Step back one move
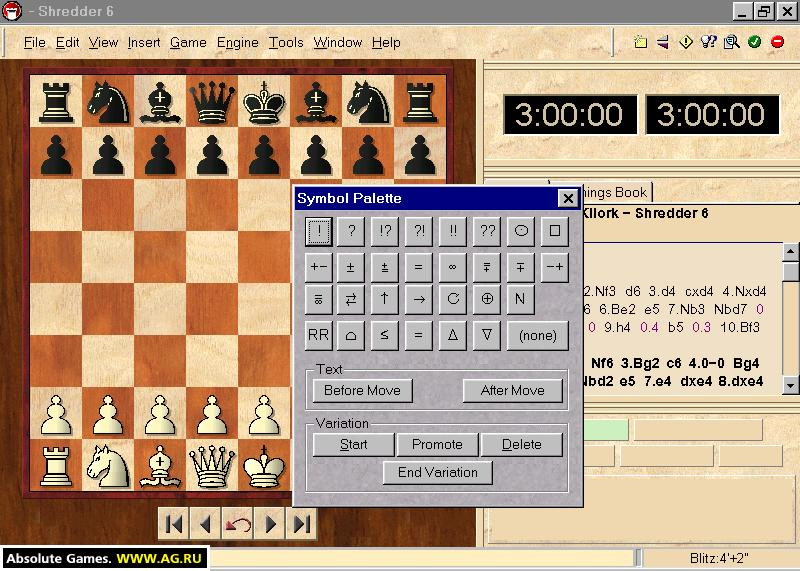The width and height of the screenshot is (800, 571). [206, 524]
